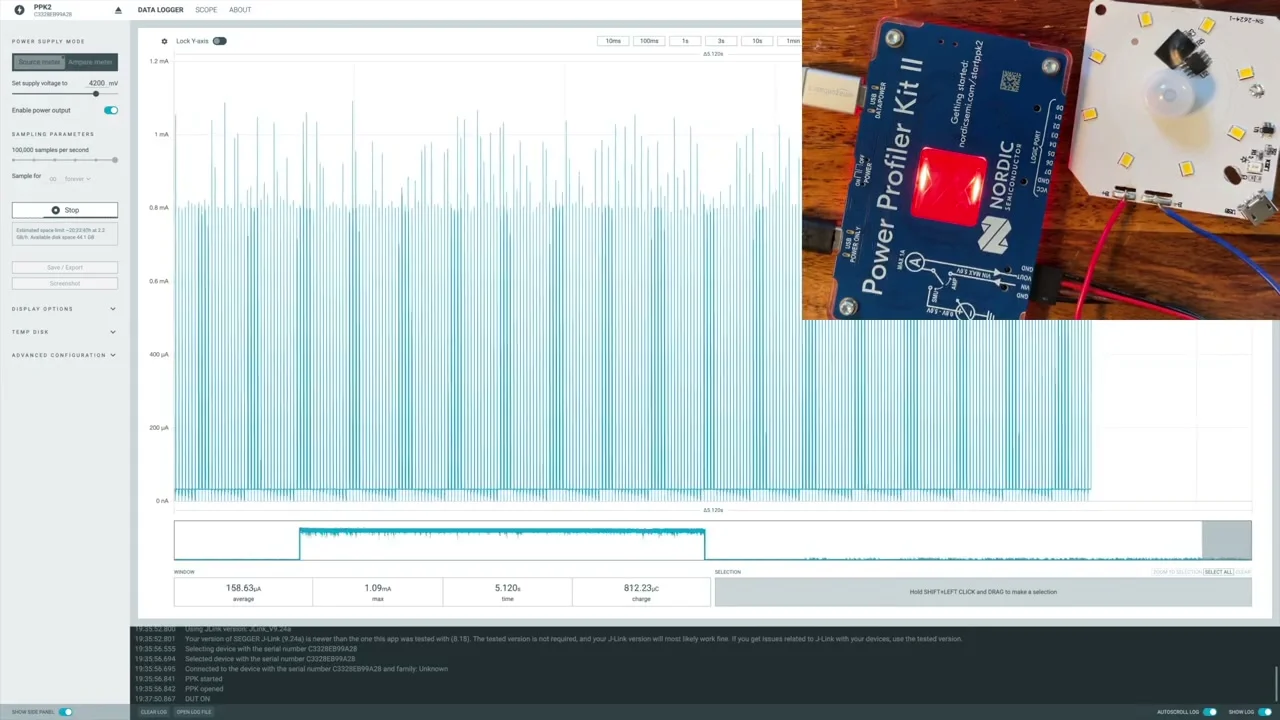The height and width of the screenshot is (720, 1280).
Task: Toggle the Autoscroll Log switch
Action: point(1210,712)
